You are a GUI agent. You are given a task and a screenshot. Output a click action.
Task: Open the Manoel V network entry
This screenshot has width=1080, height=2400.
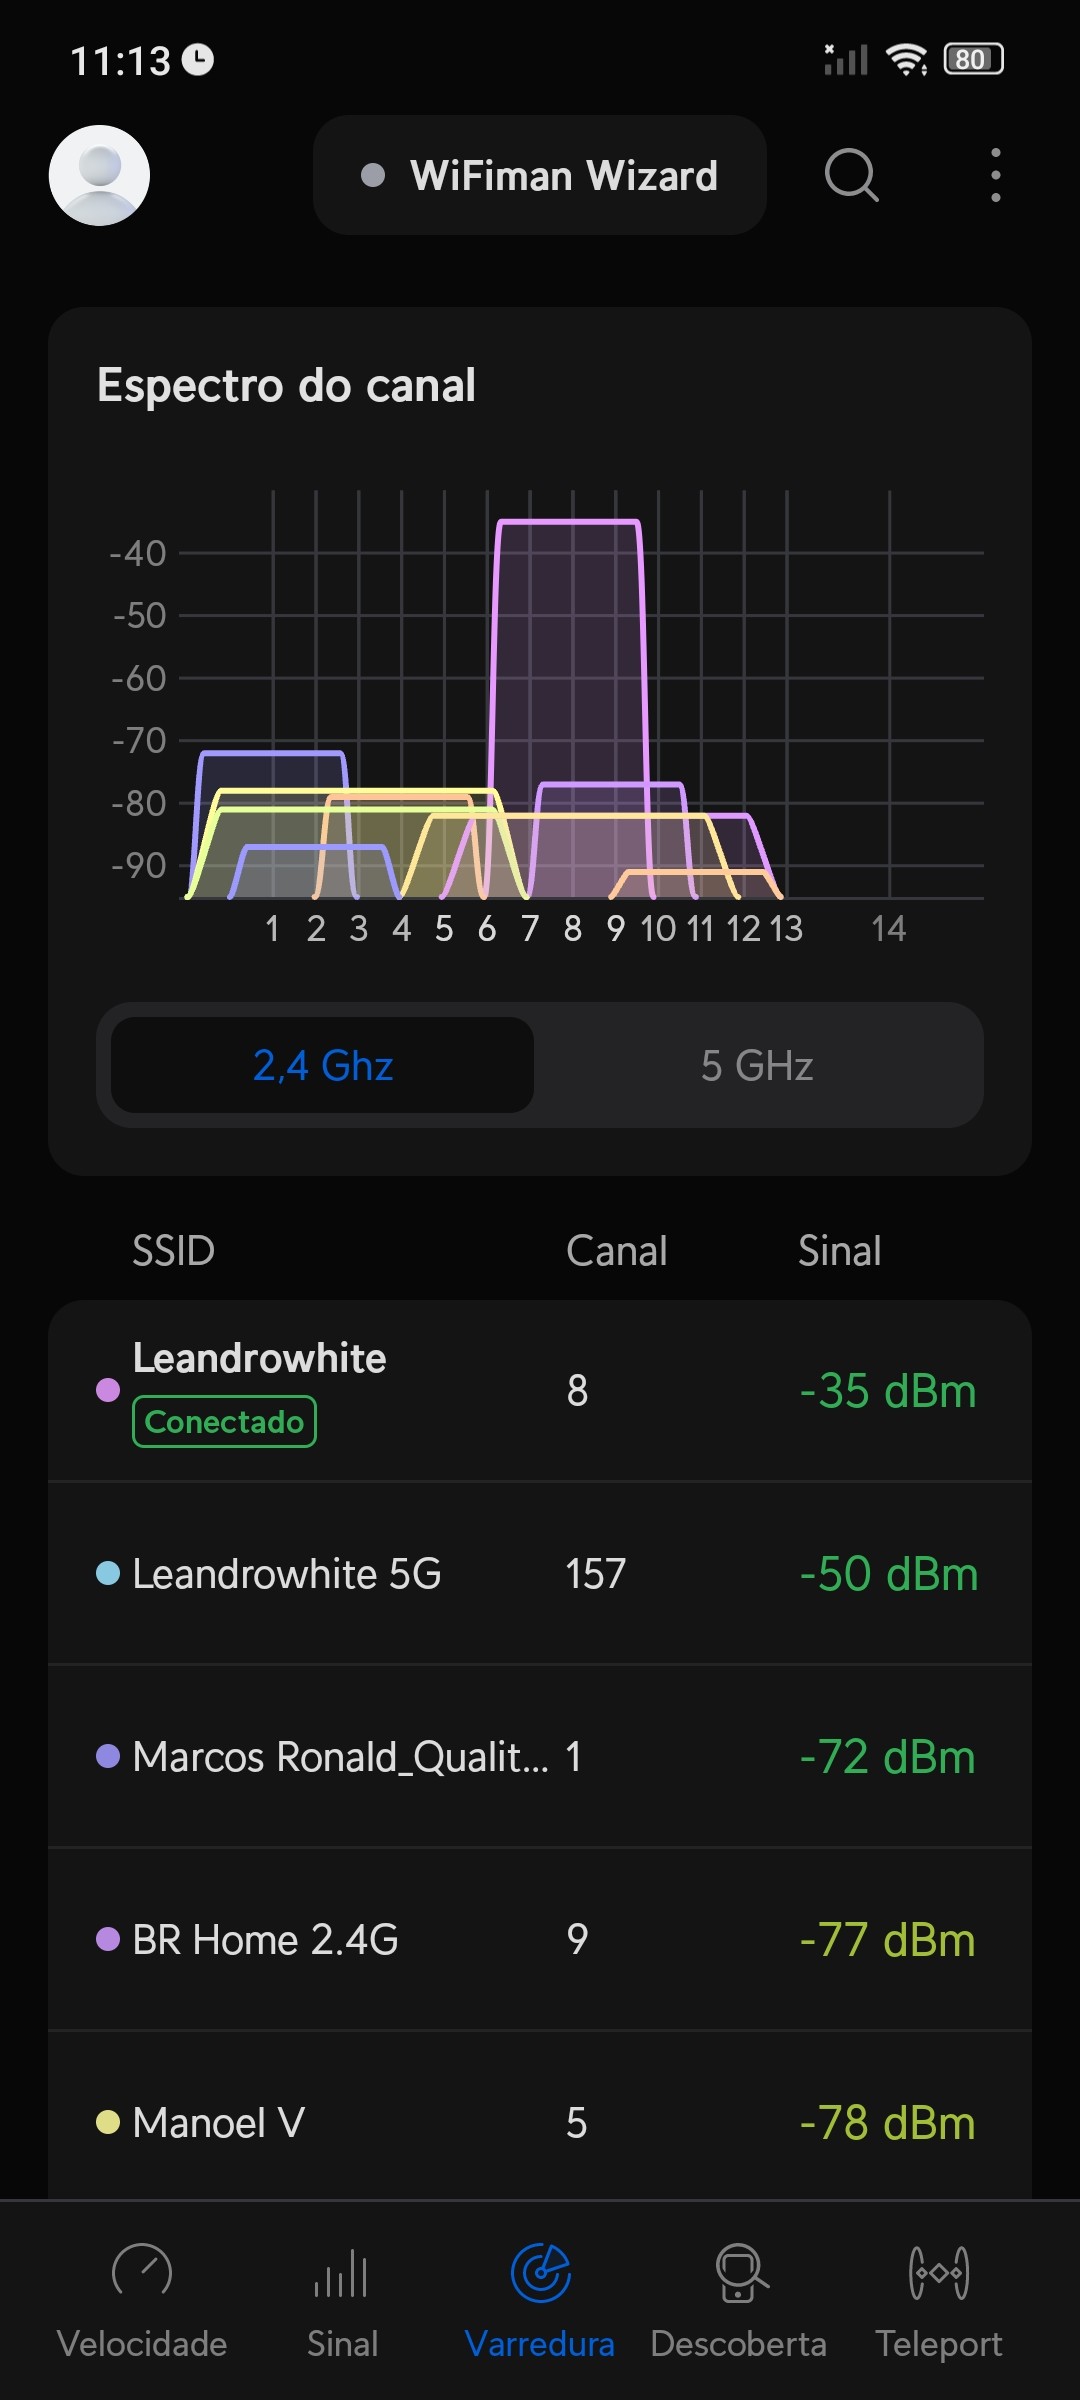540,2122
